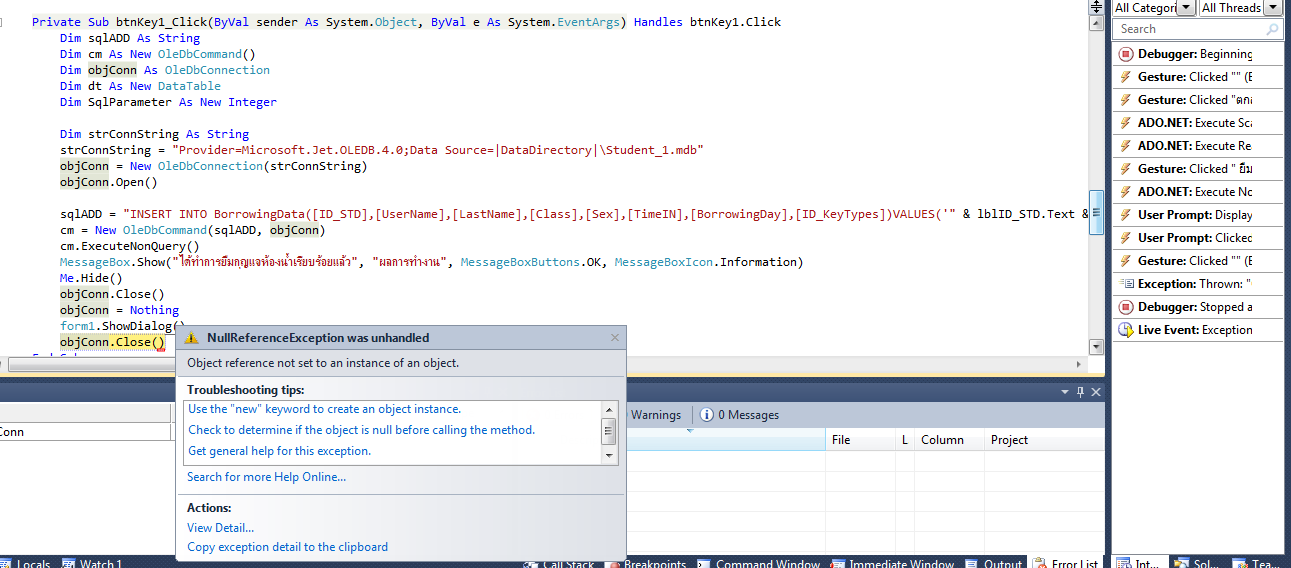Open 'Get general help for this exception' link
1291x568 pixels.
279,451
